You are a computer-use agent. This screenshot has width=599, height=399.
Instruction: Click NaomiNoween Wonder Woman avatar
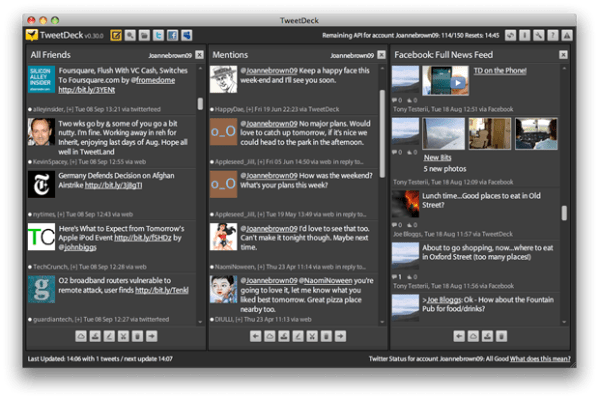[x=223, y=237]
